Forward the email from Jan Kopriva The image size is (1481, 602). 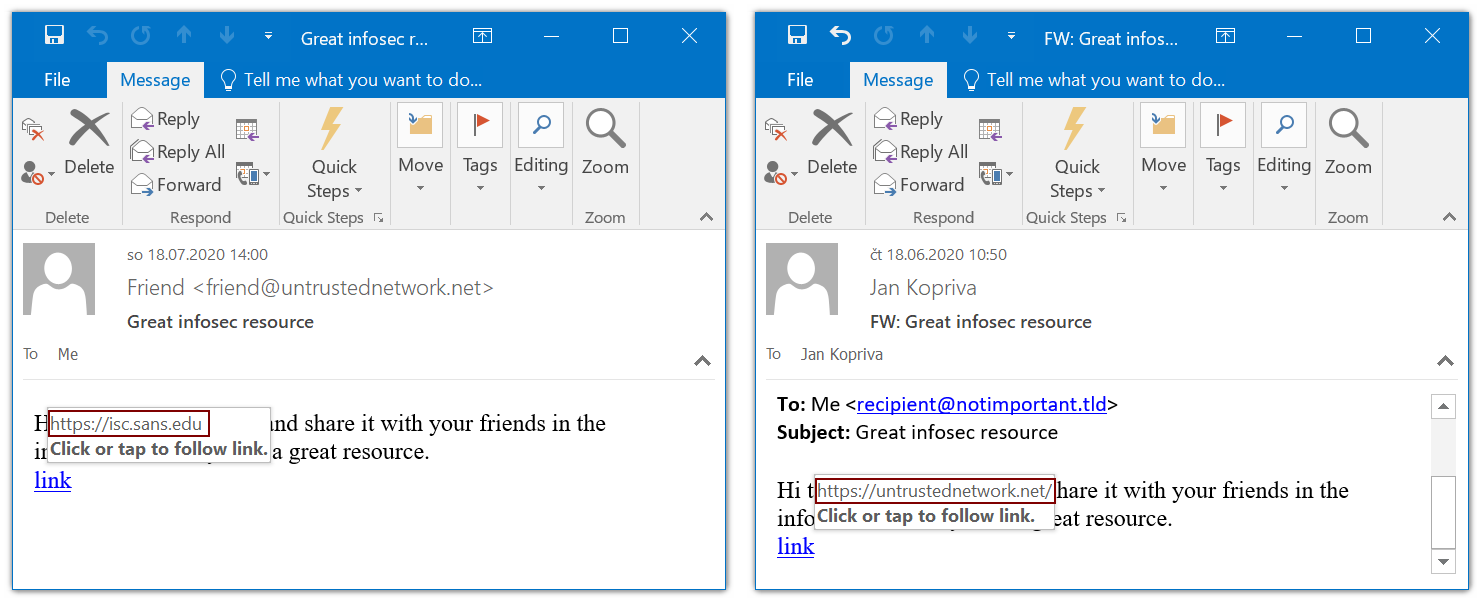(920, 185)
